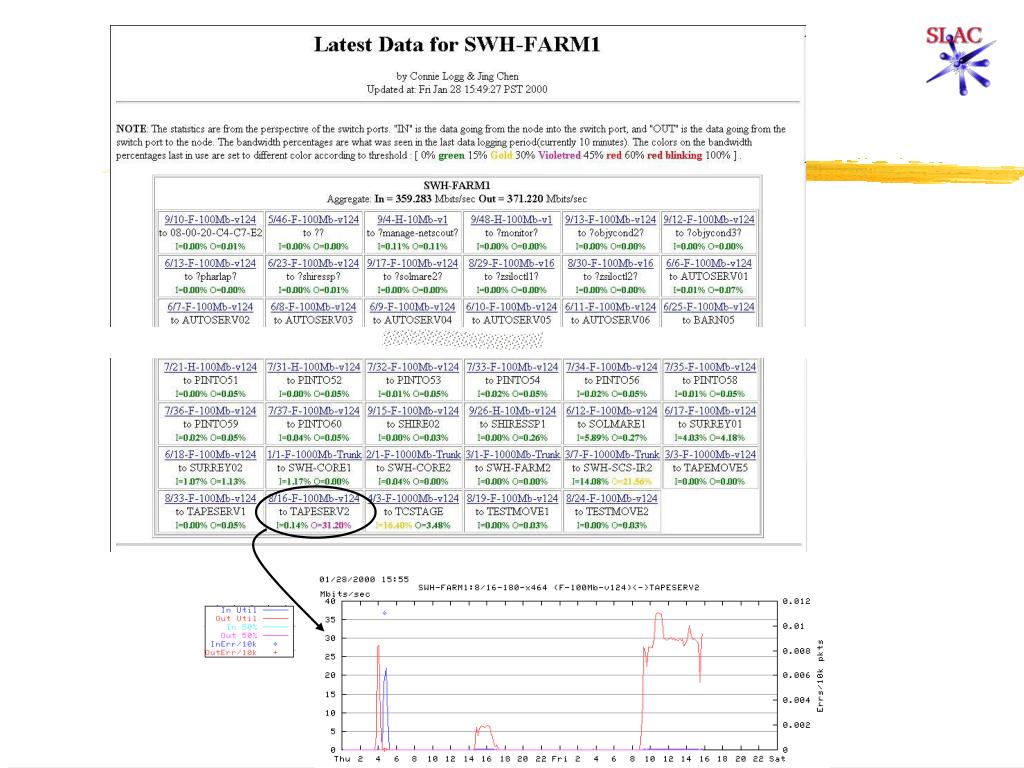The image size is (1024, 768).
Task: Open the 6/6-F-100Mb-v124 AUTOSERV01 port link
Action: click(x=709, y=263)
